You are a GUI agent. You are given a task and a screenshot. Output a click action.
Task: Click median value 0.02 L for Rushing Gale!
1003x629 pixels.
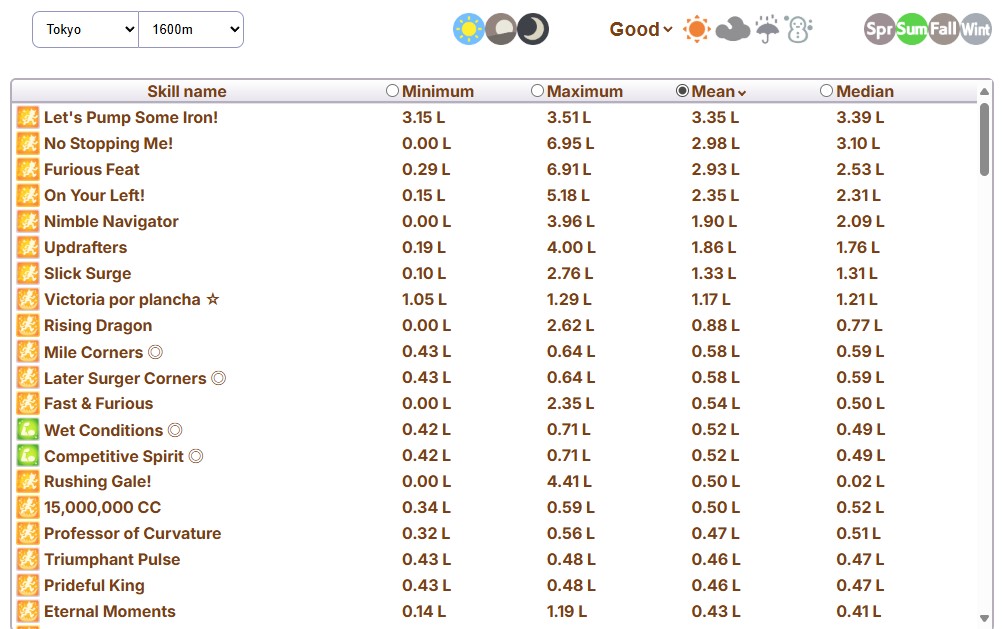(x=860, y=481)
